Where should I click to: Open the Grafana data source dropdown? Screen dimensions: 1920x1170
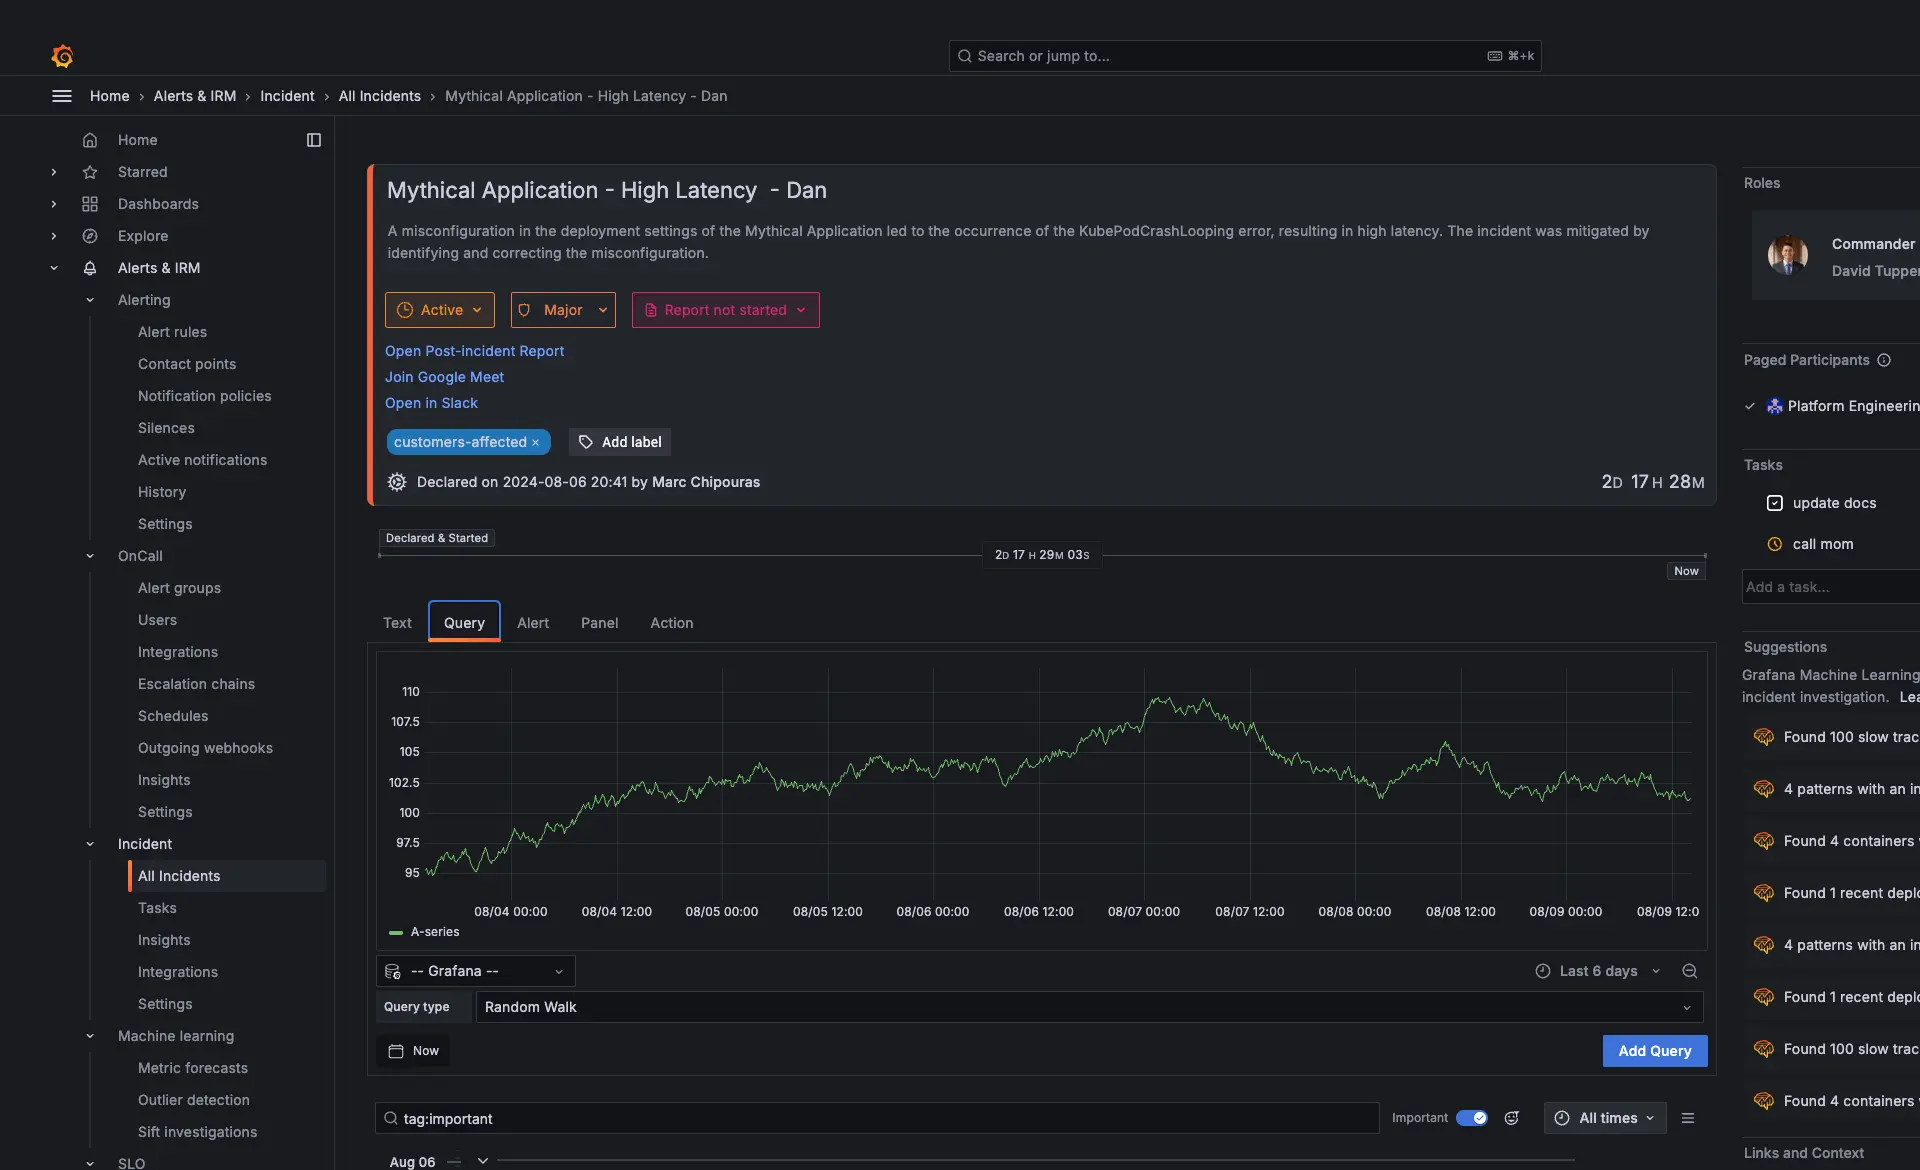click(476, 971)
